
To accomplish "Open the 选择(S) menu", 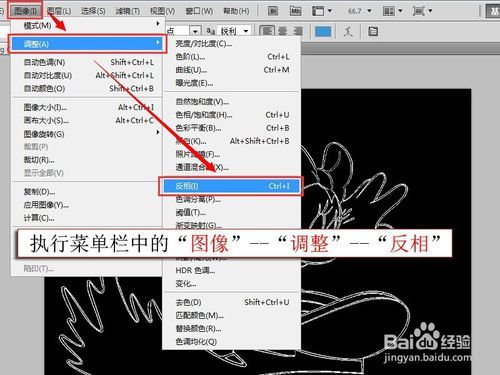I will 93,11.
